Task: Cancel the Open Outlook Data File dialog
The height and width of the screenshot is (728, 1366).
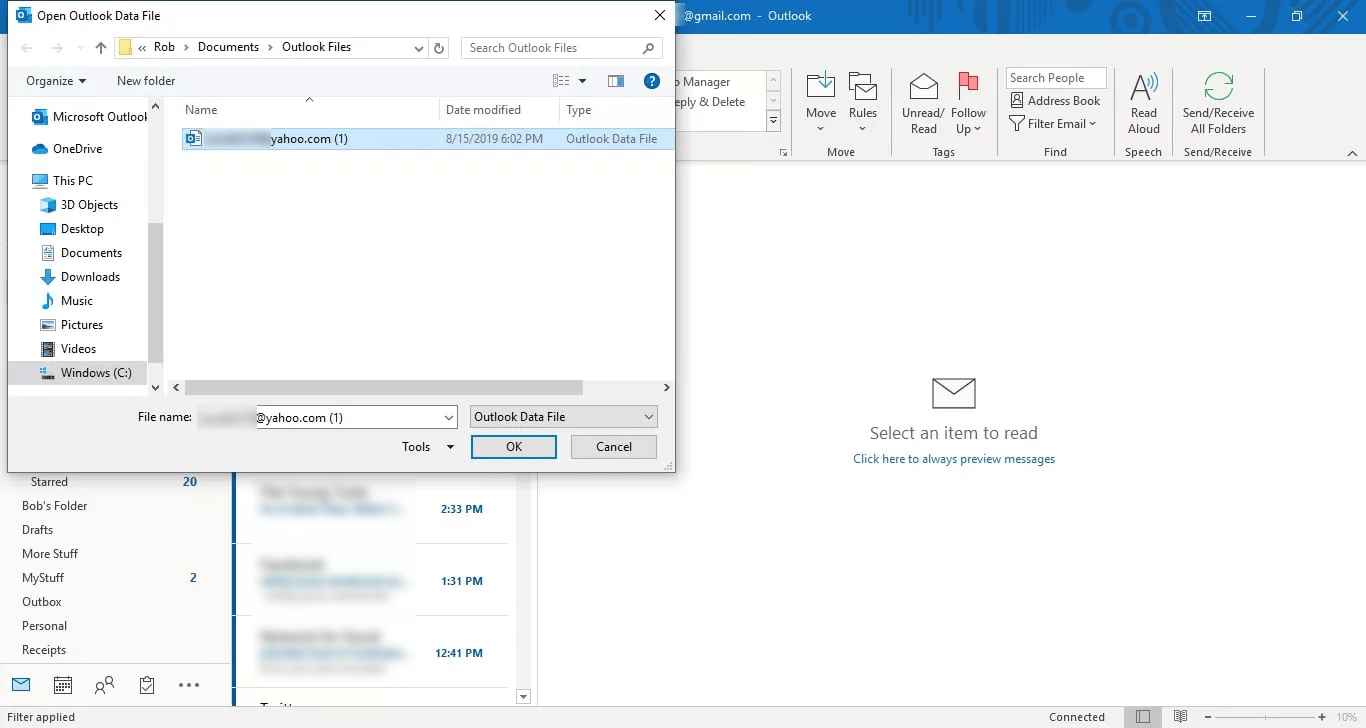Action: (614, 447)
